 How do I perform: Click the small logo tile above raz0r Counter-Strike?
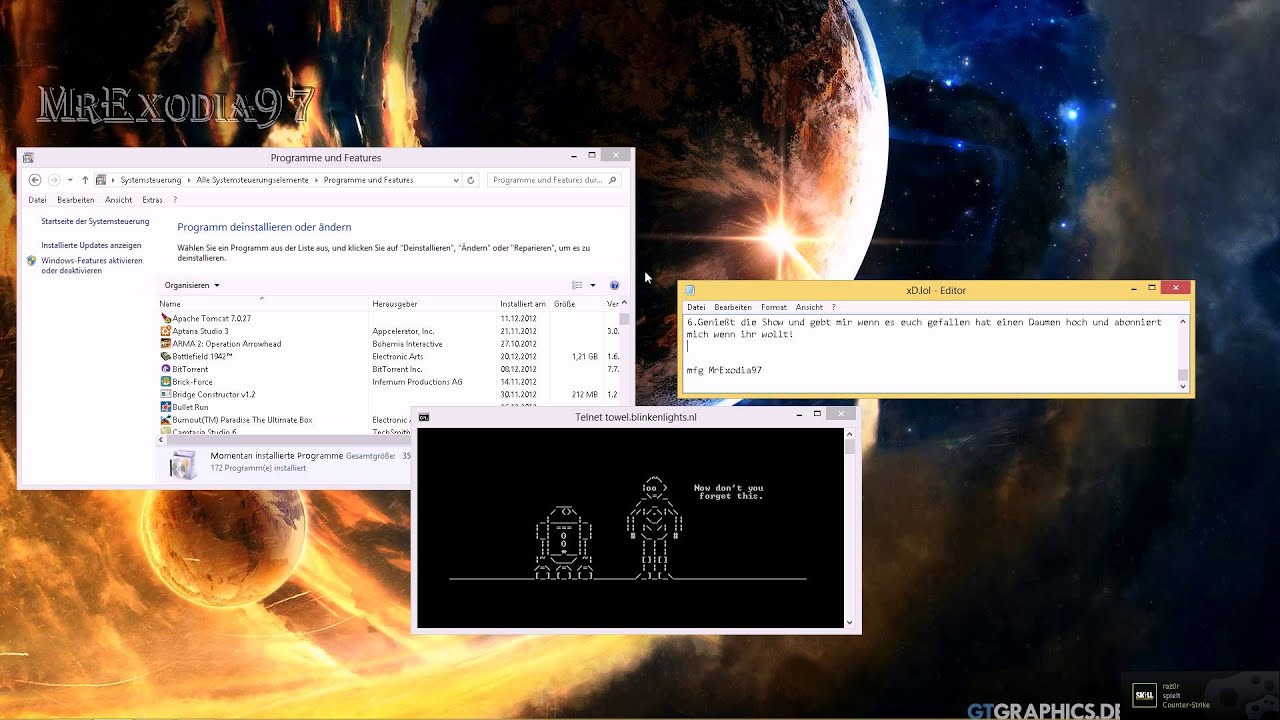tap(1144, 695)
